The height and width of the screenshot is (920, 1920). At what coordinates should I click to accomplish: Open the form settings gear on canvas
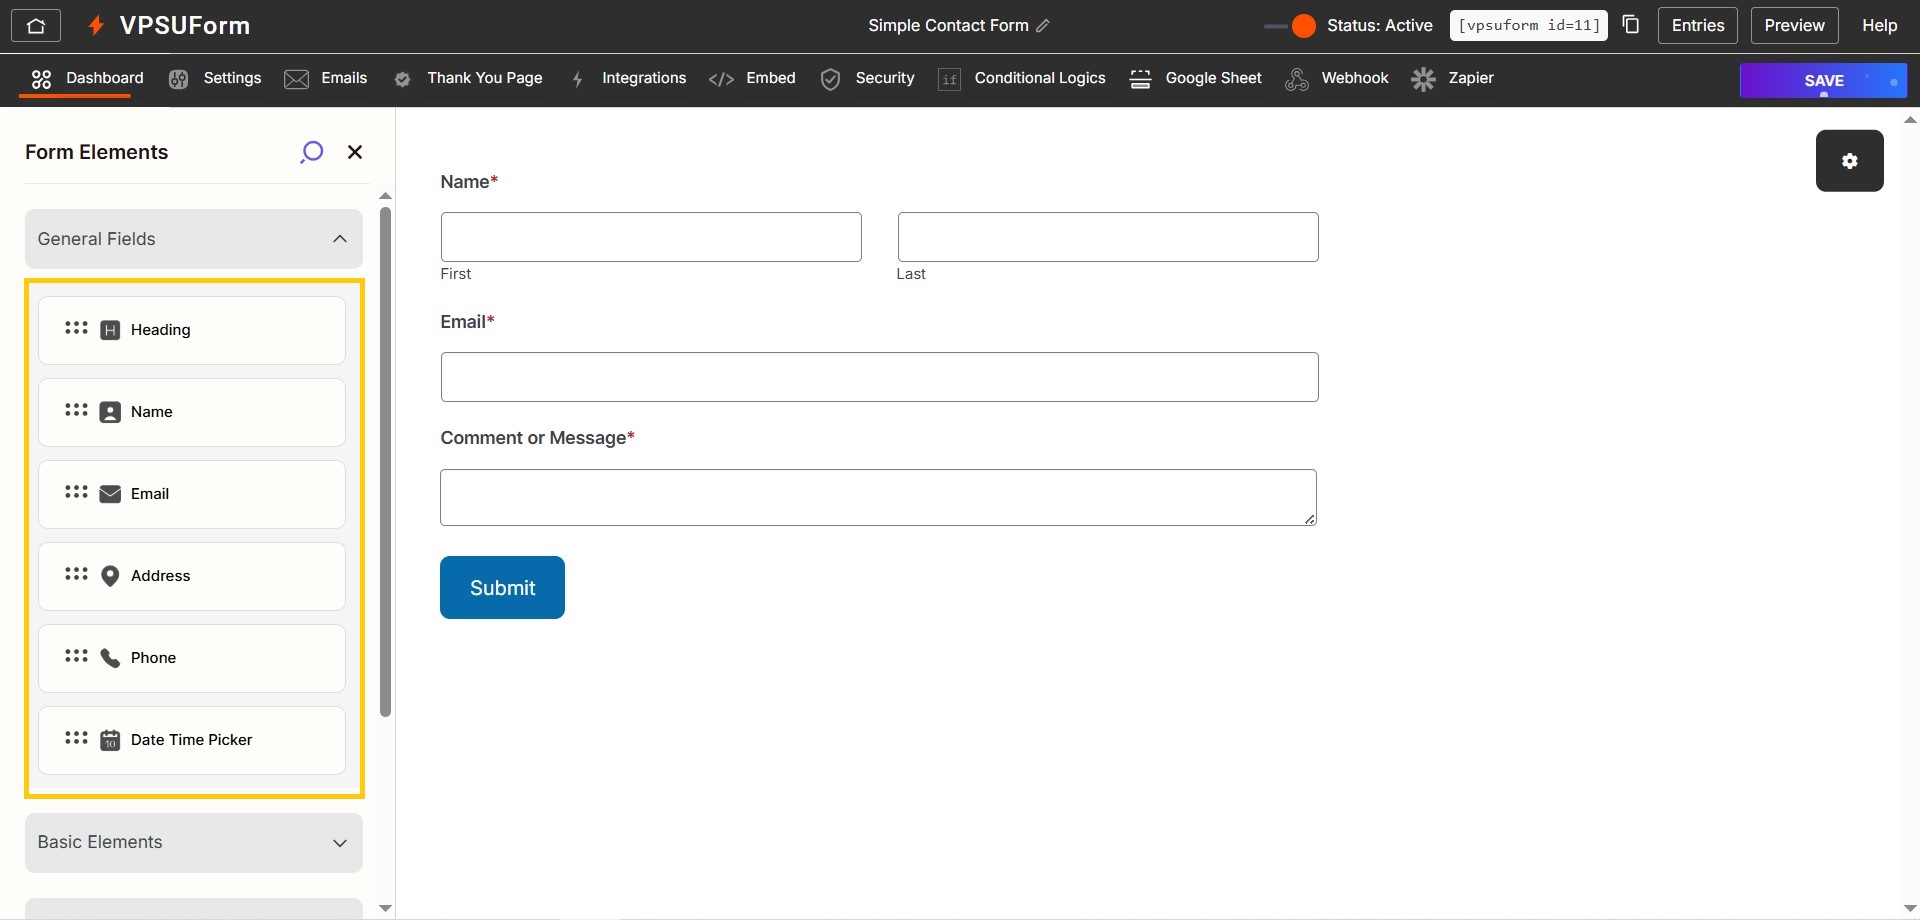pyautogui.click(x=1849, y=160)
